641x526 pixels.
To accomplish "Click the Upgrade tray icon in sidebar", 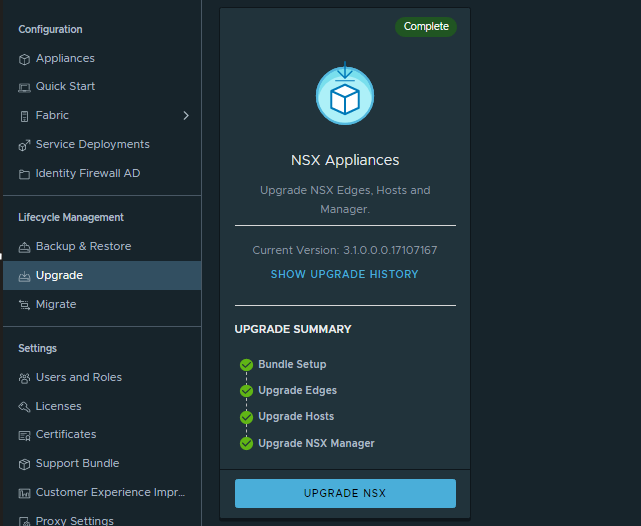I will coord(24,277).
